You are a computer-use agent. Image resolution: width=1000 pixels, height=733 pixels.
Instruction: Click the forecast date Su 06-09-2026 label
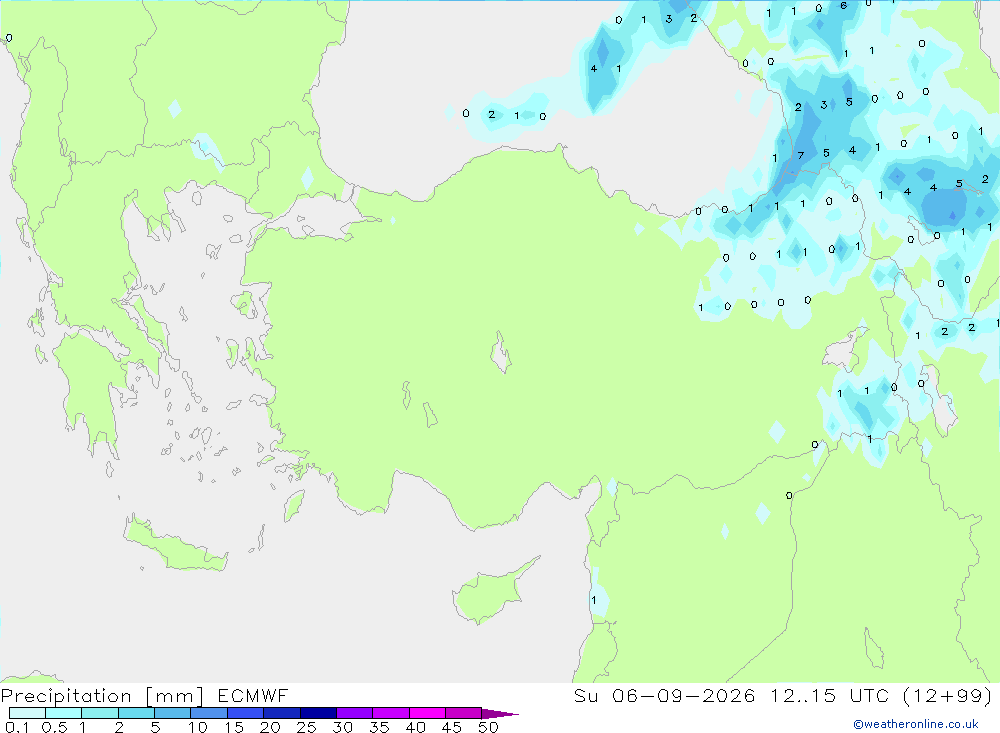664,695
